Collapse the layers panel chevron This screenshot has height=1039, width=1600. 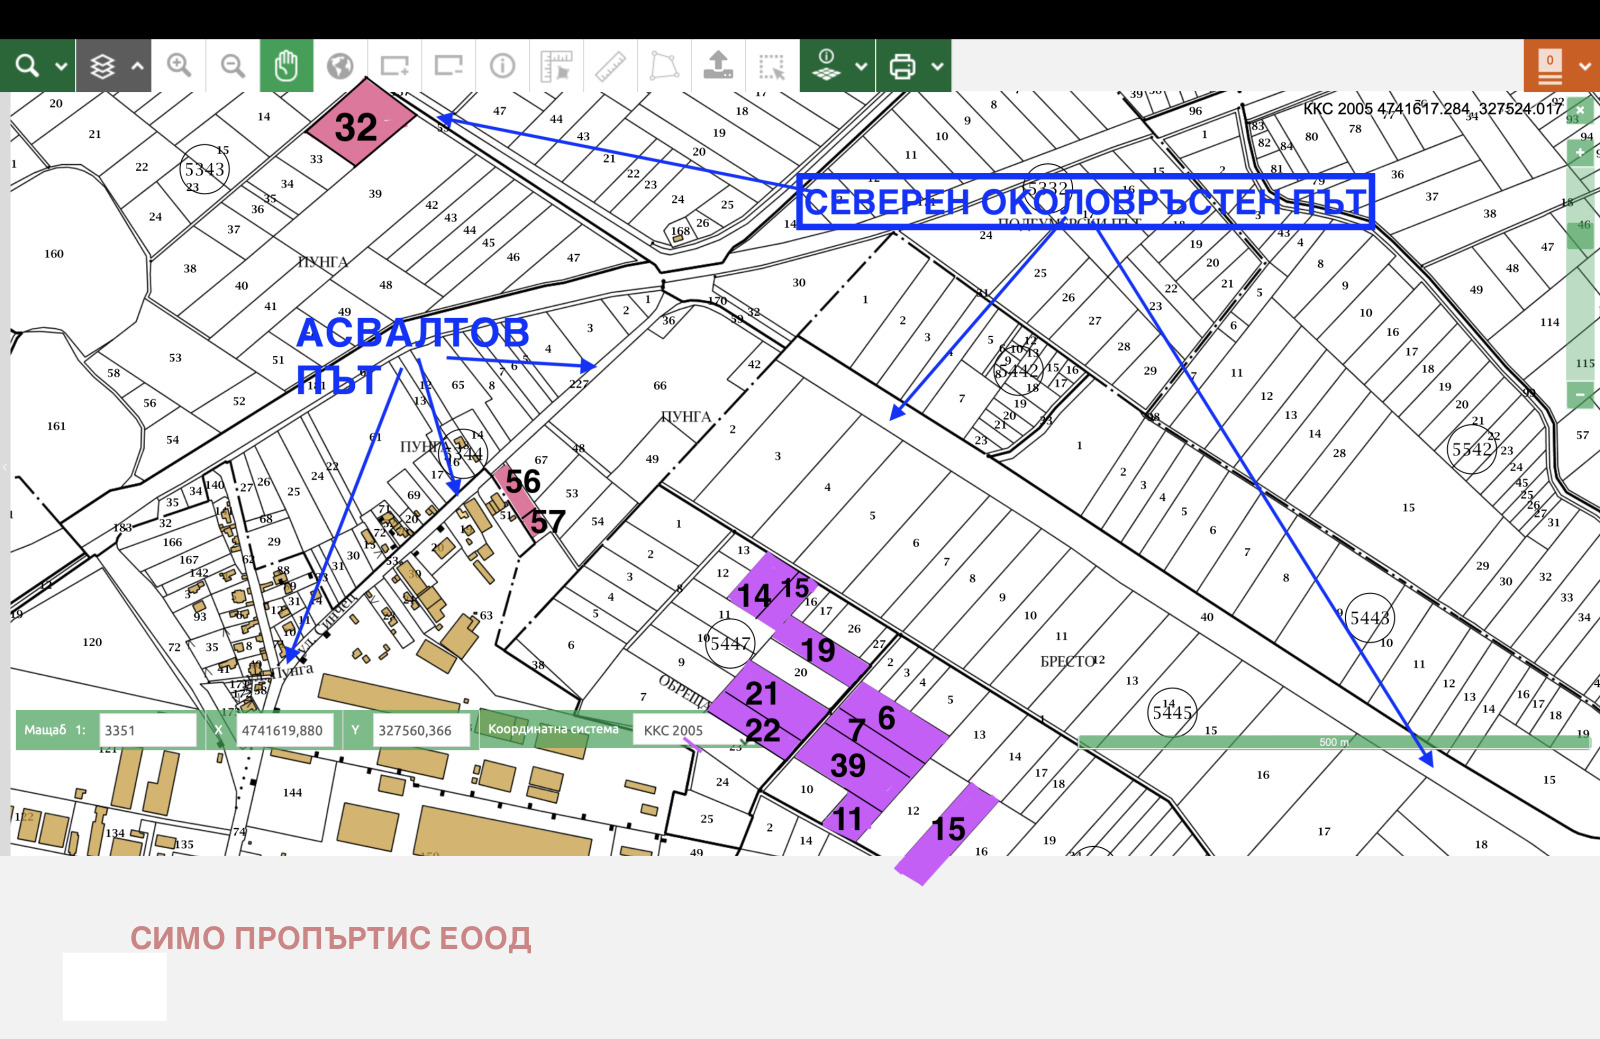click(137, 67)
